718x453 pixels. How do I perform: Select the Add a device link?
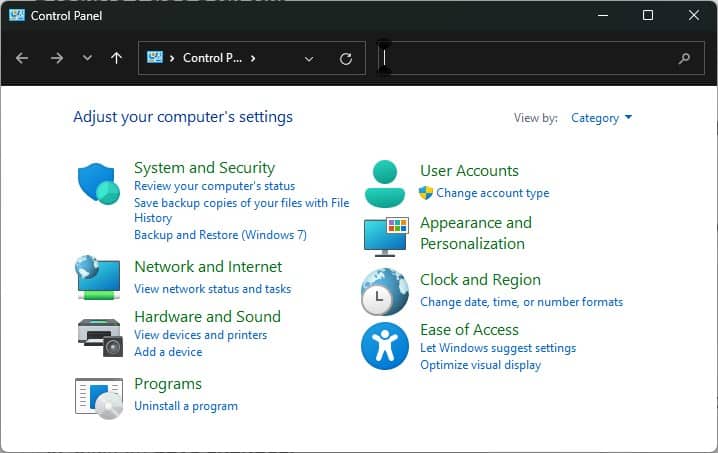click(x=168, y=352)
